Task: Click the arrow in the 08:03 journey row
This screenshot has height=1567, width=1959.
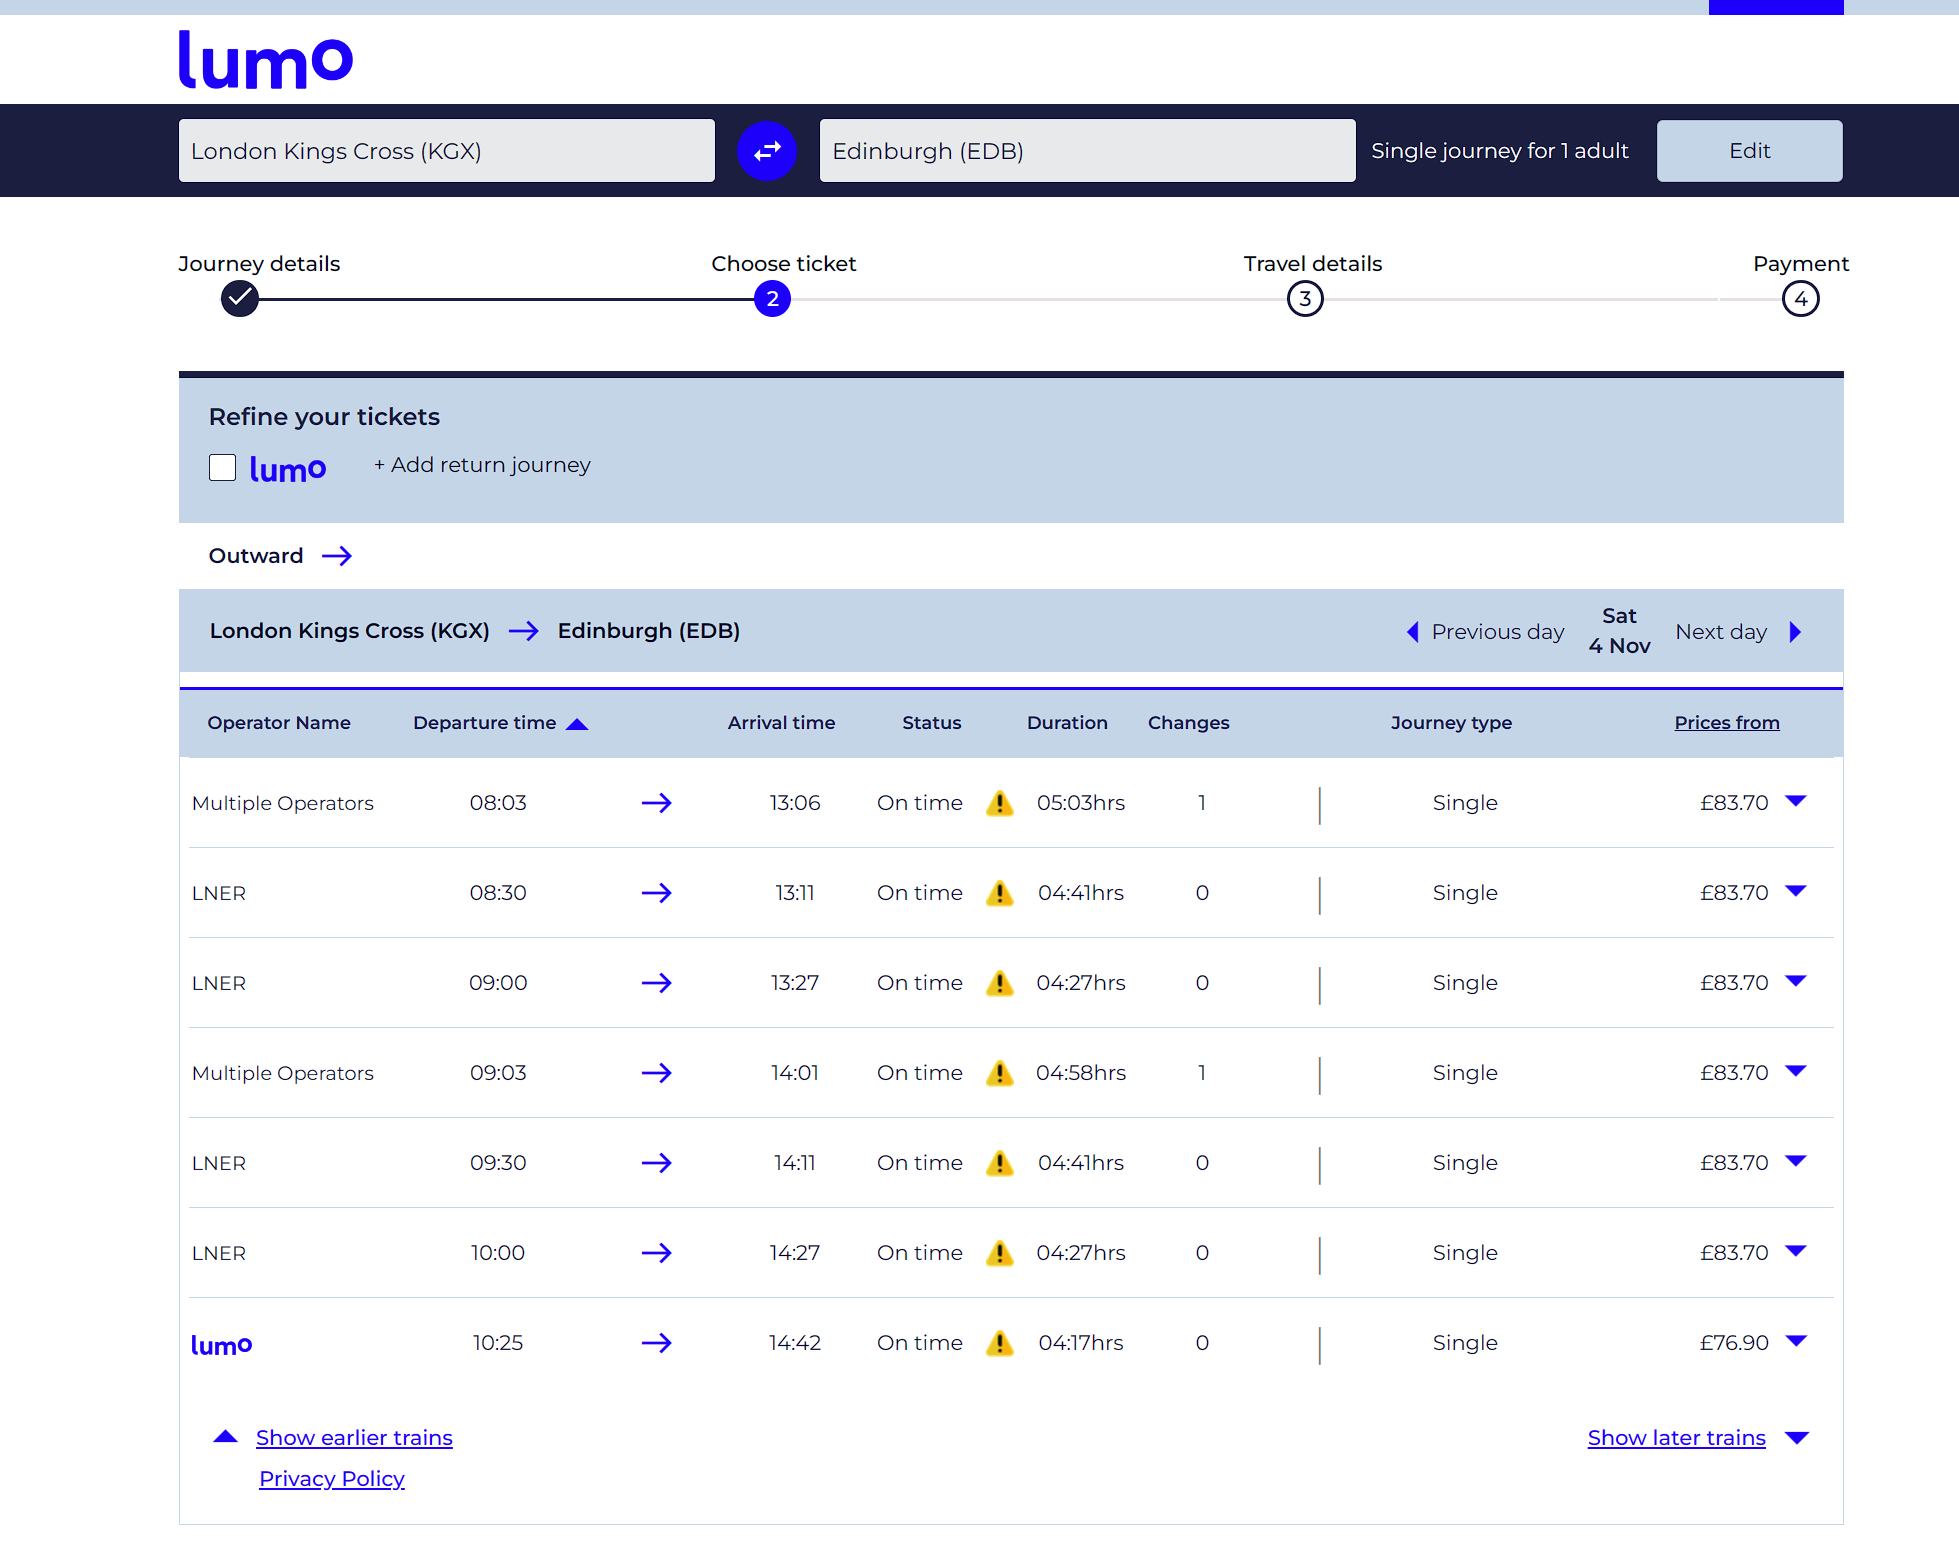Action: point(657,803)
